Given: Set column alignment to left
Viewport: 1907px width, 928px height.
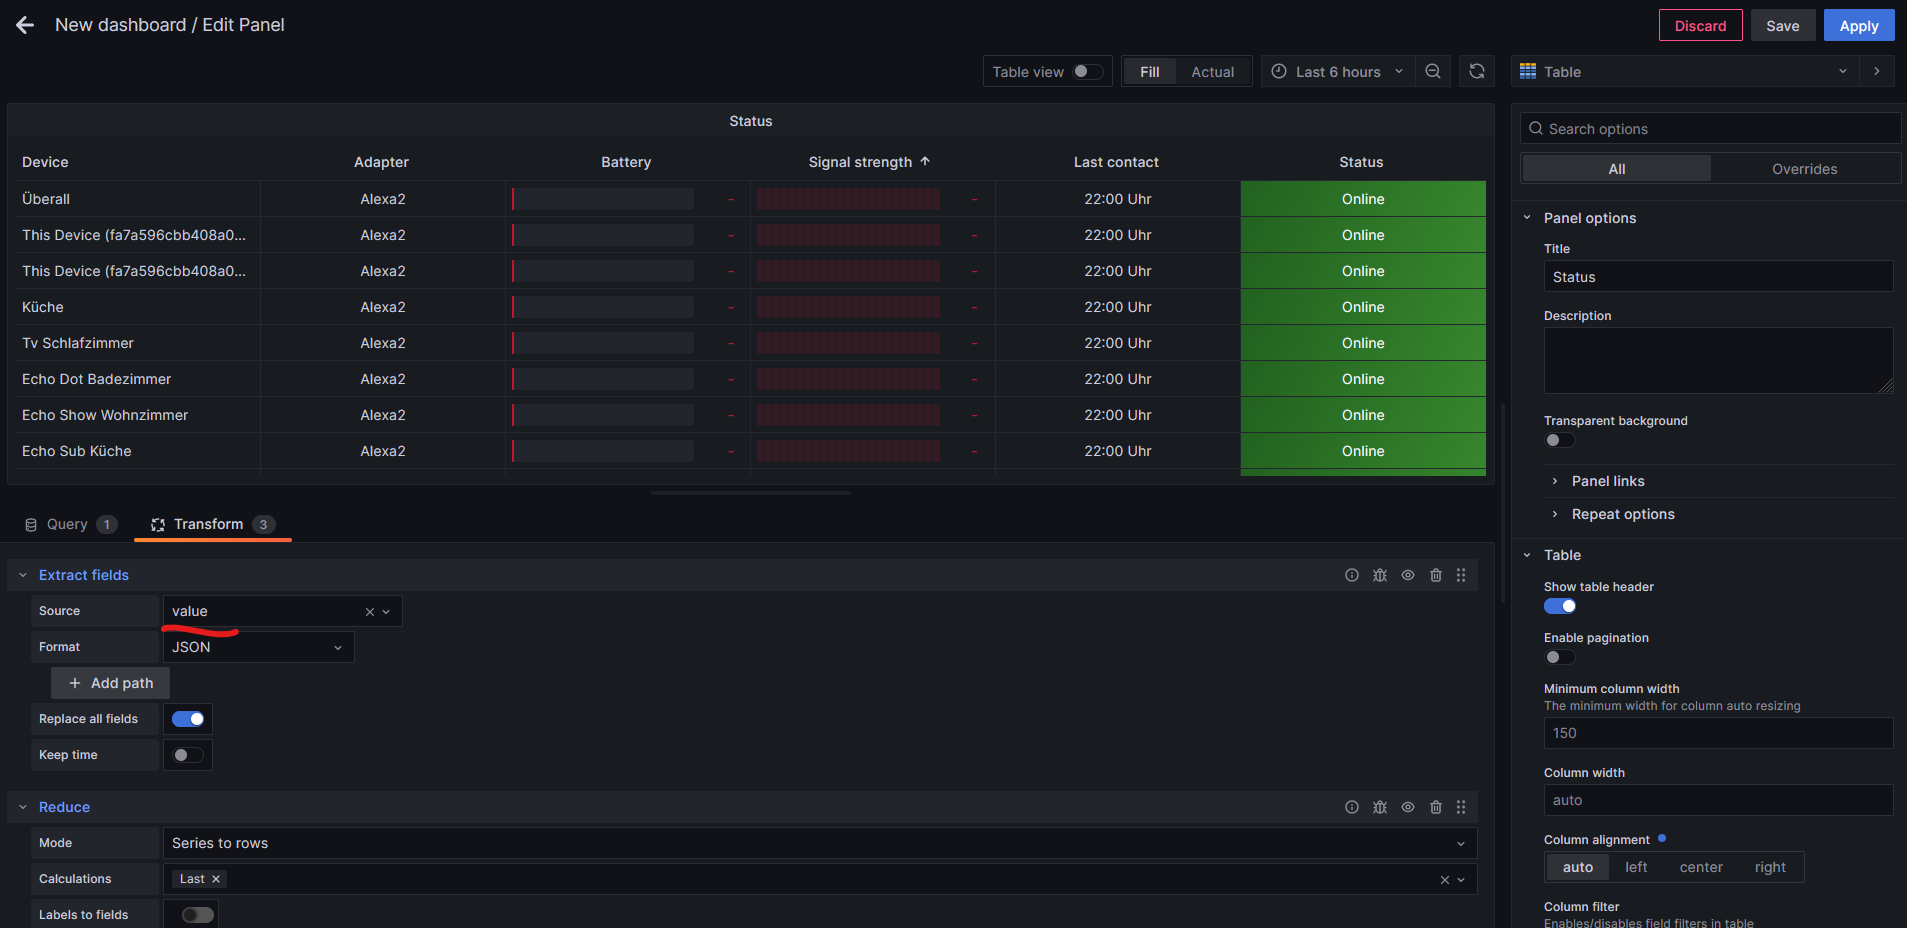Looking at the screenshot, I should tap(1636, 867).
